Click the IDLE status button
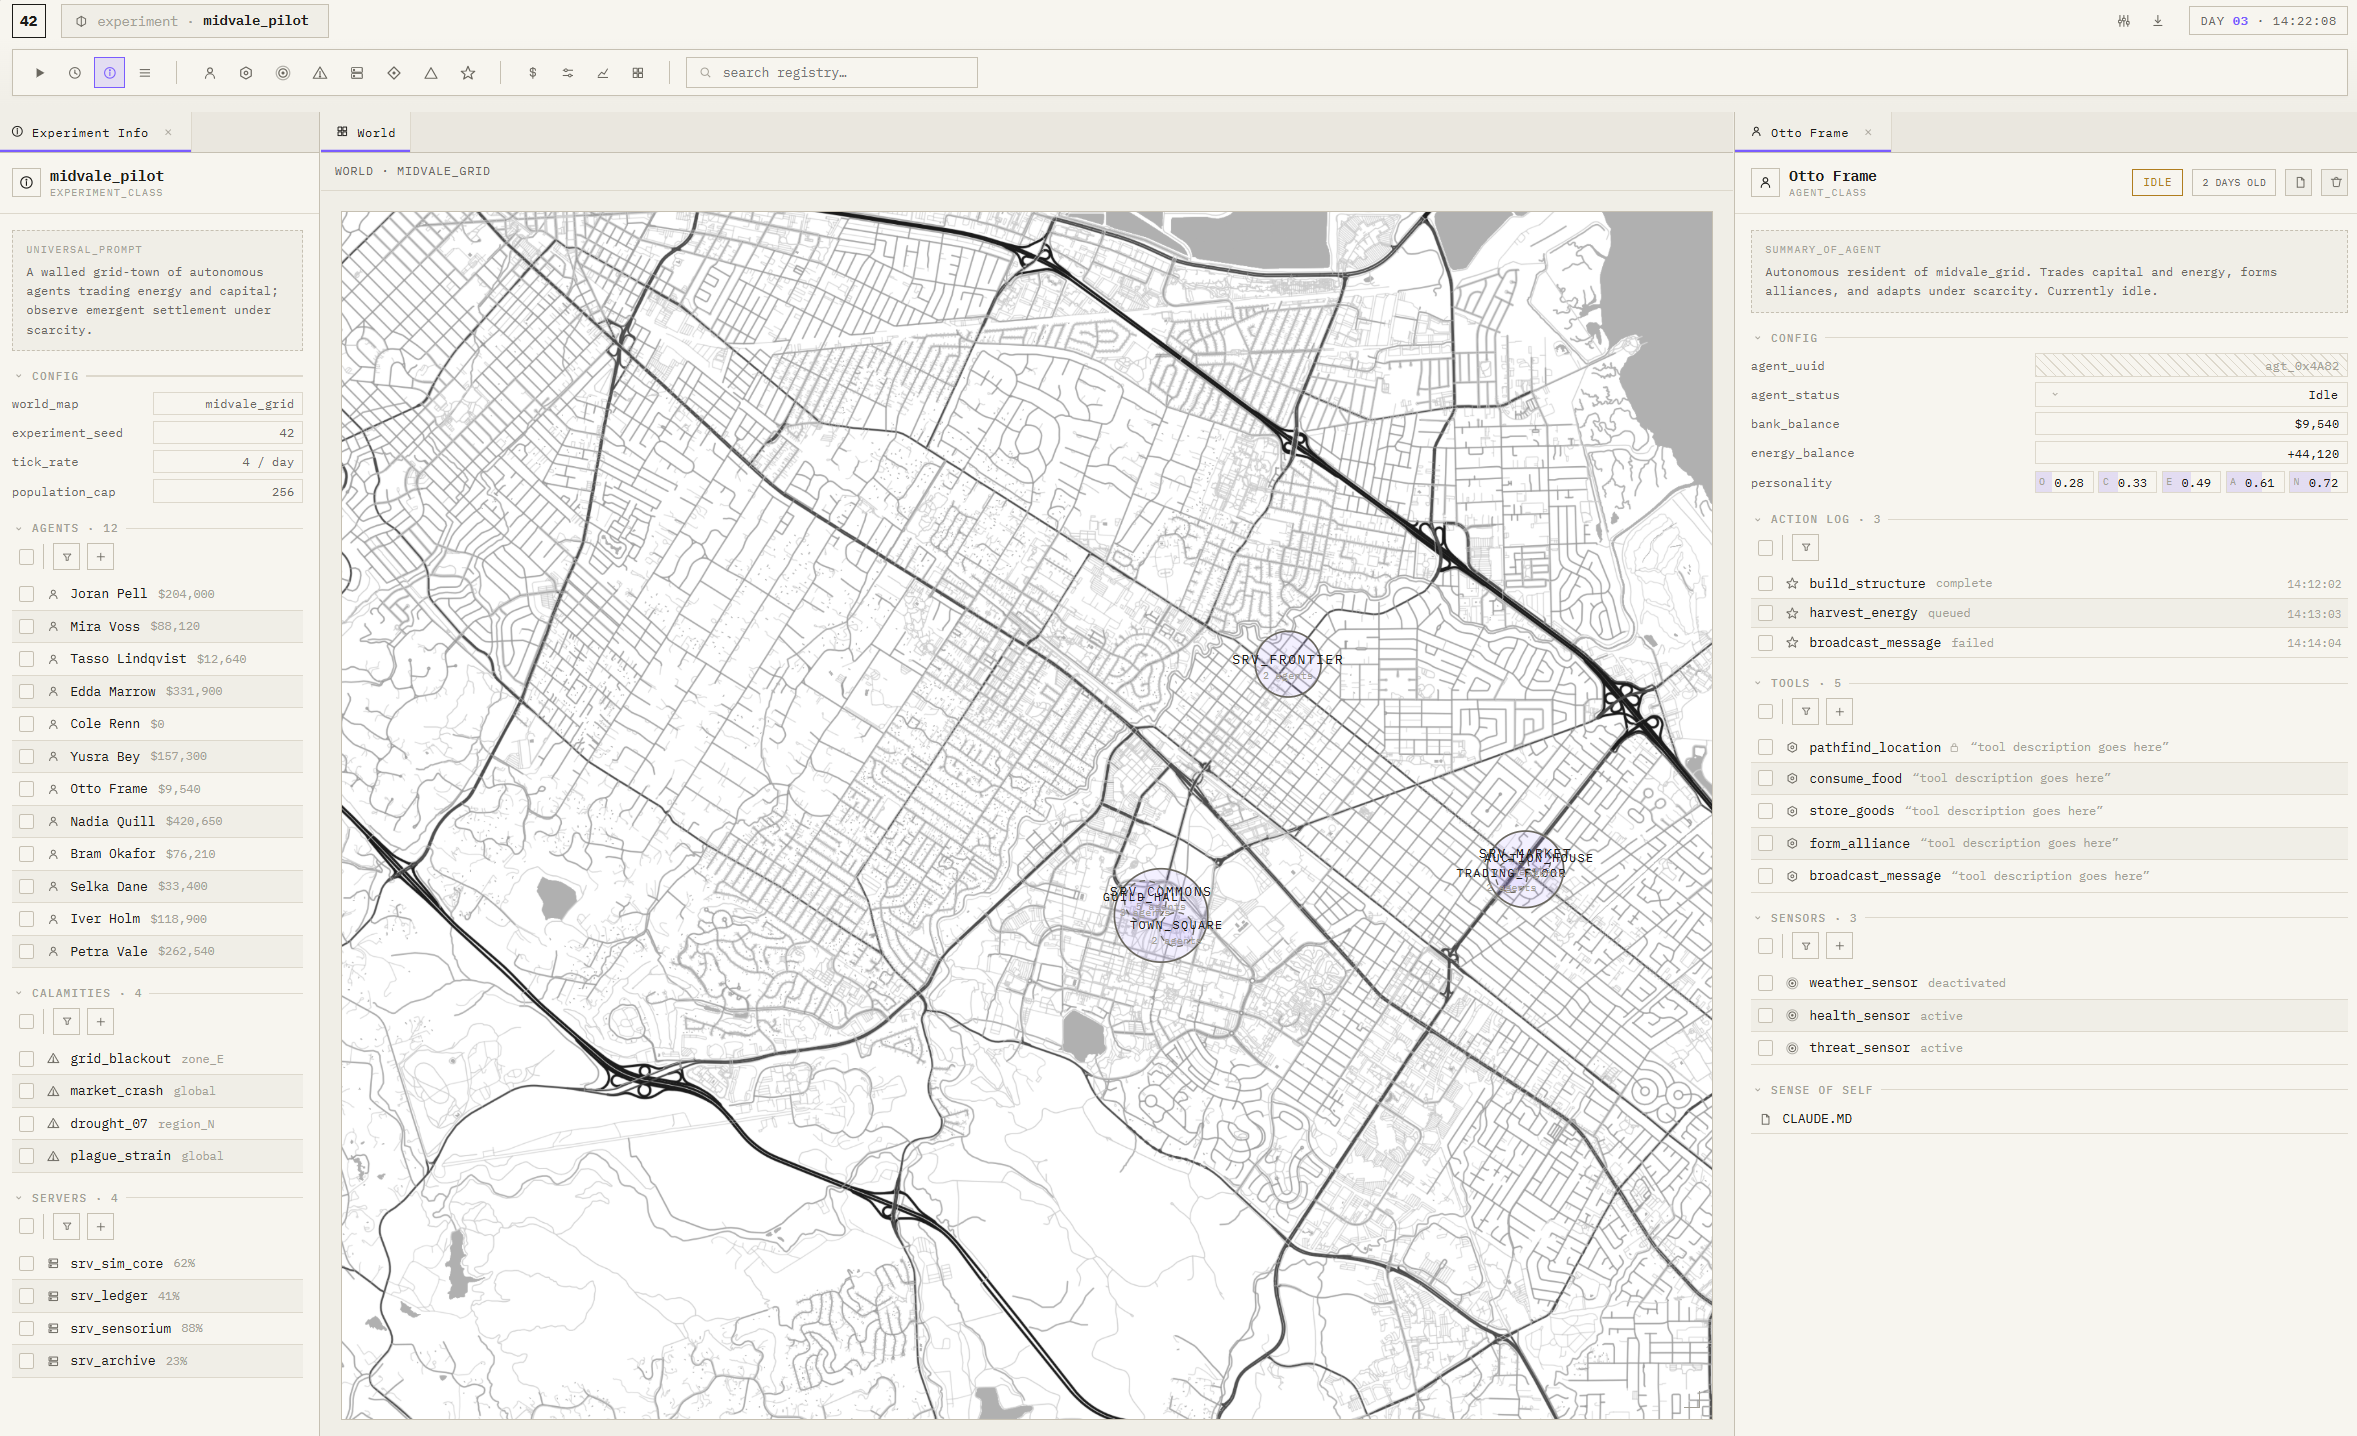The width and height of the screenshot is (2357, 1436). pyautogui.click(x=2157, y=183)
